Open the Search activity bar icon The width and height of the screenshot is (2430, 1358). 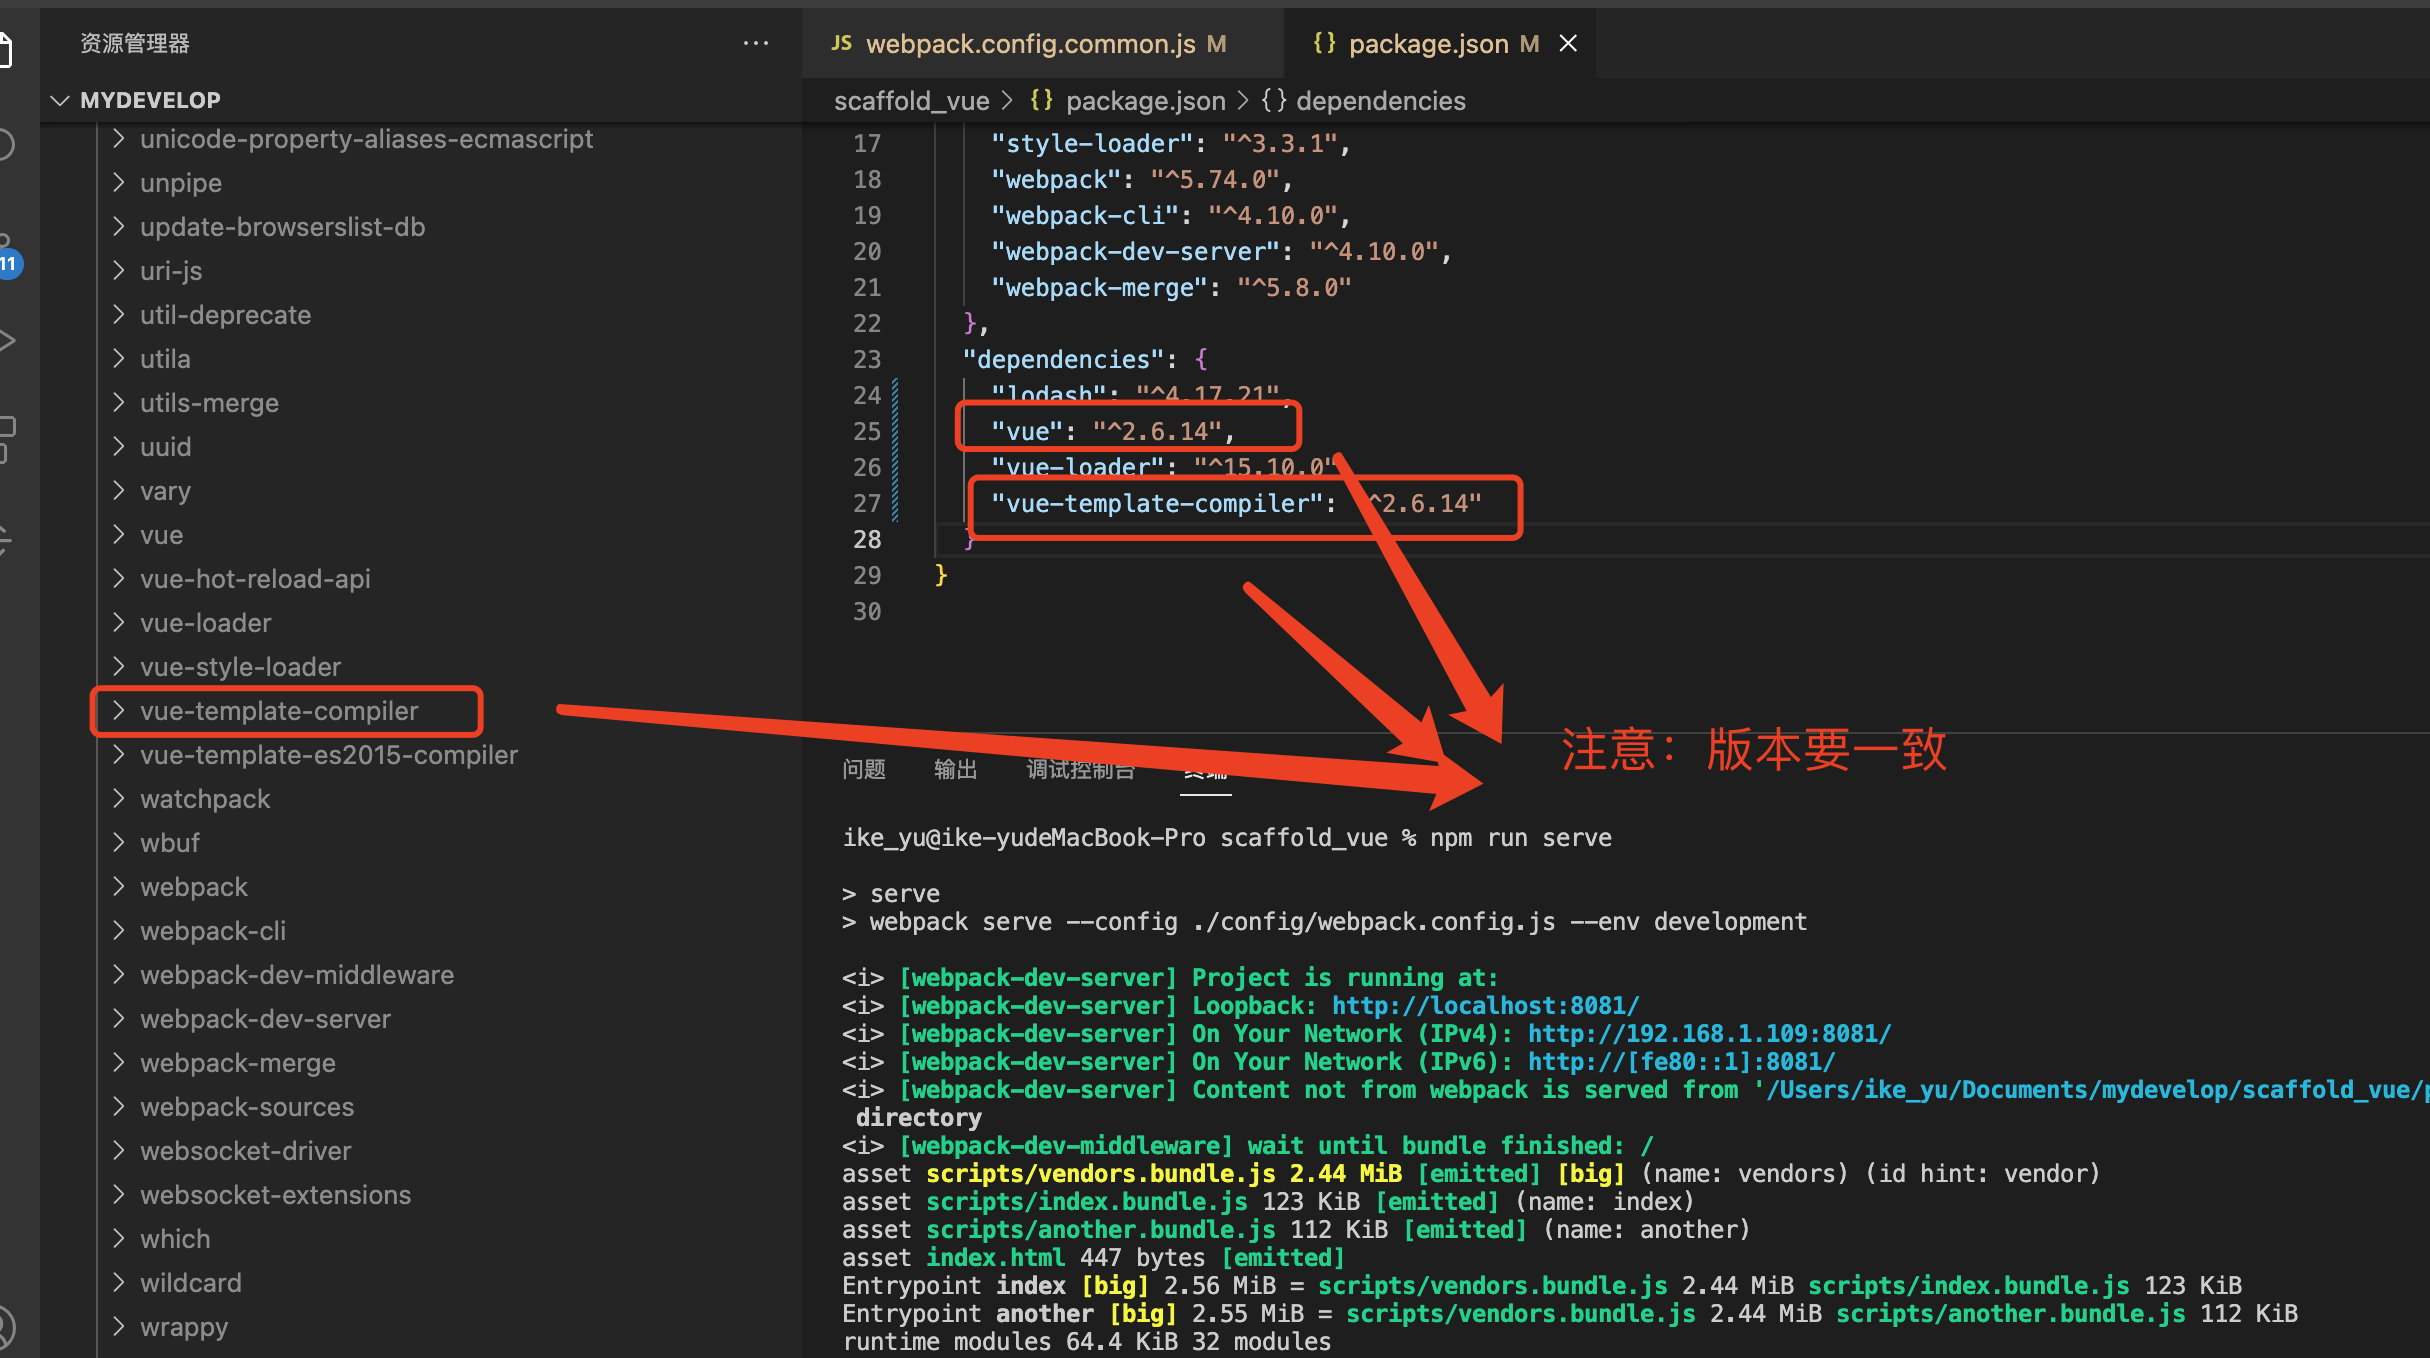point(6,145)
